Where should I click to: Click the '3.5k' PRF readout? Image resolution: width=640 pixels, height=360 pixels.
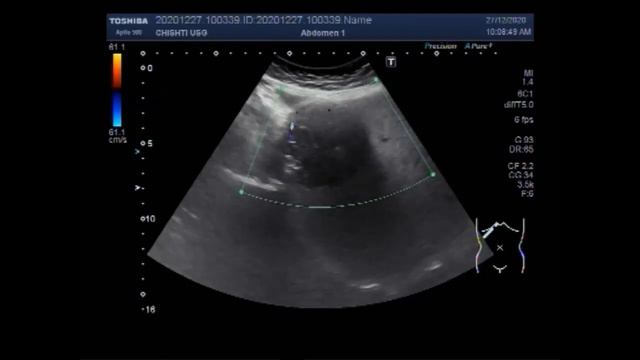[525, 184]
